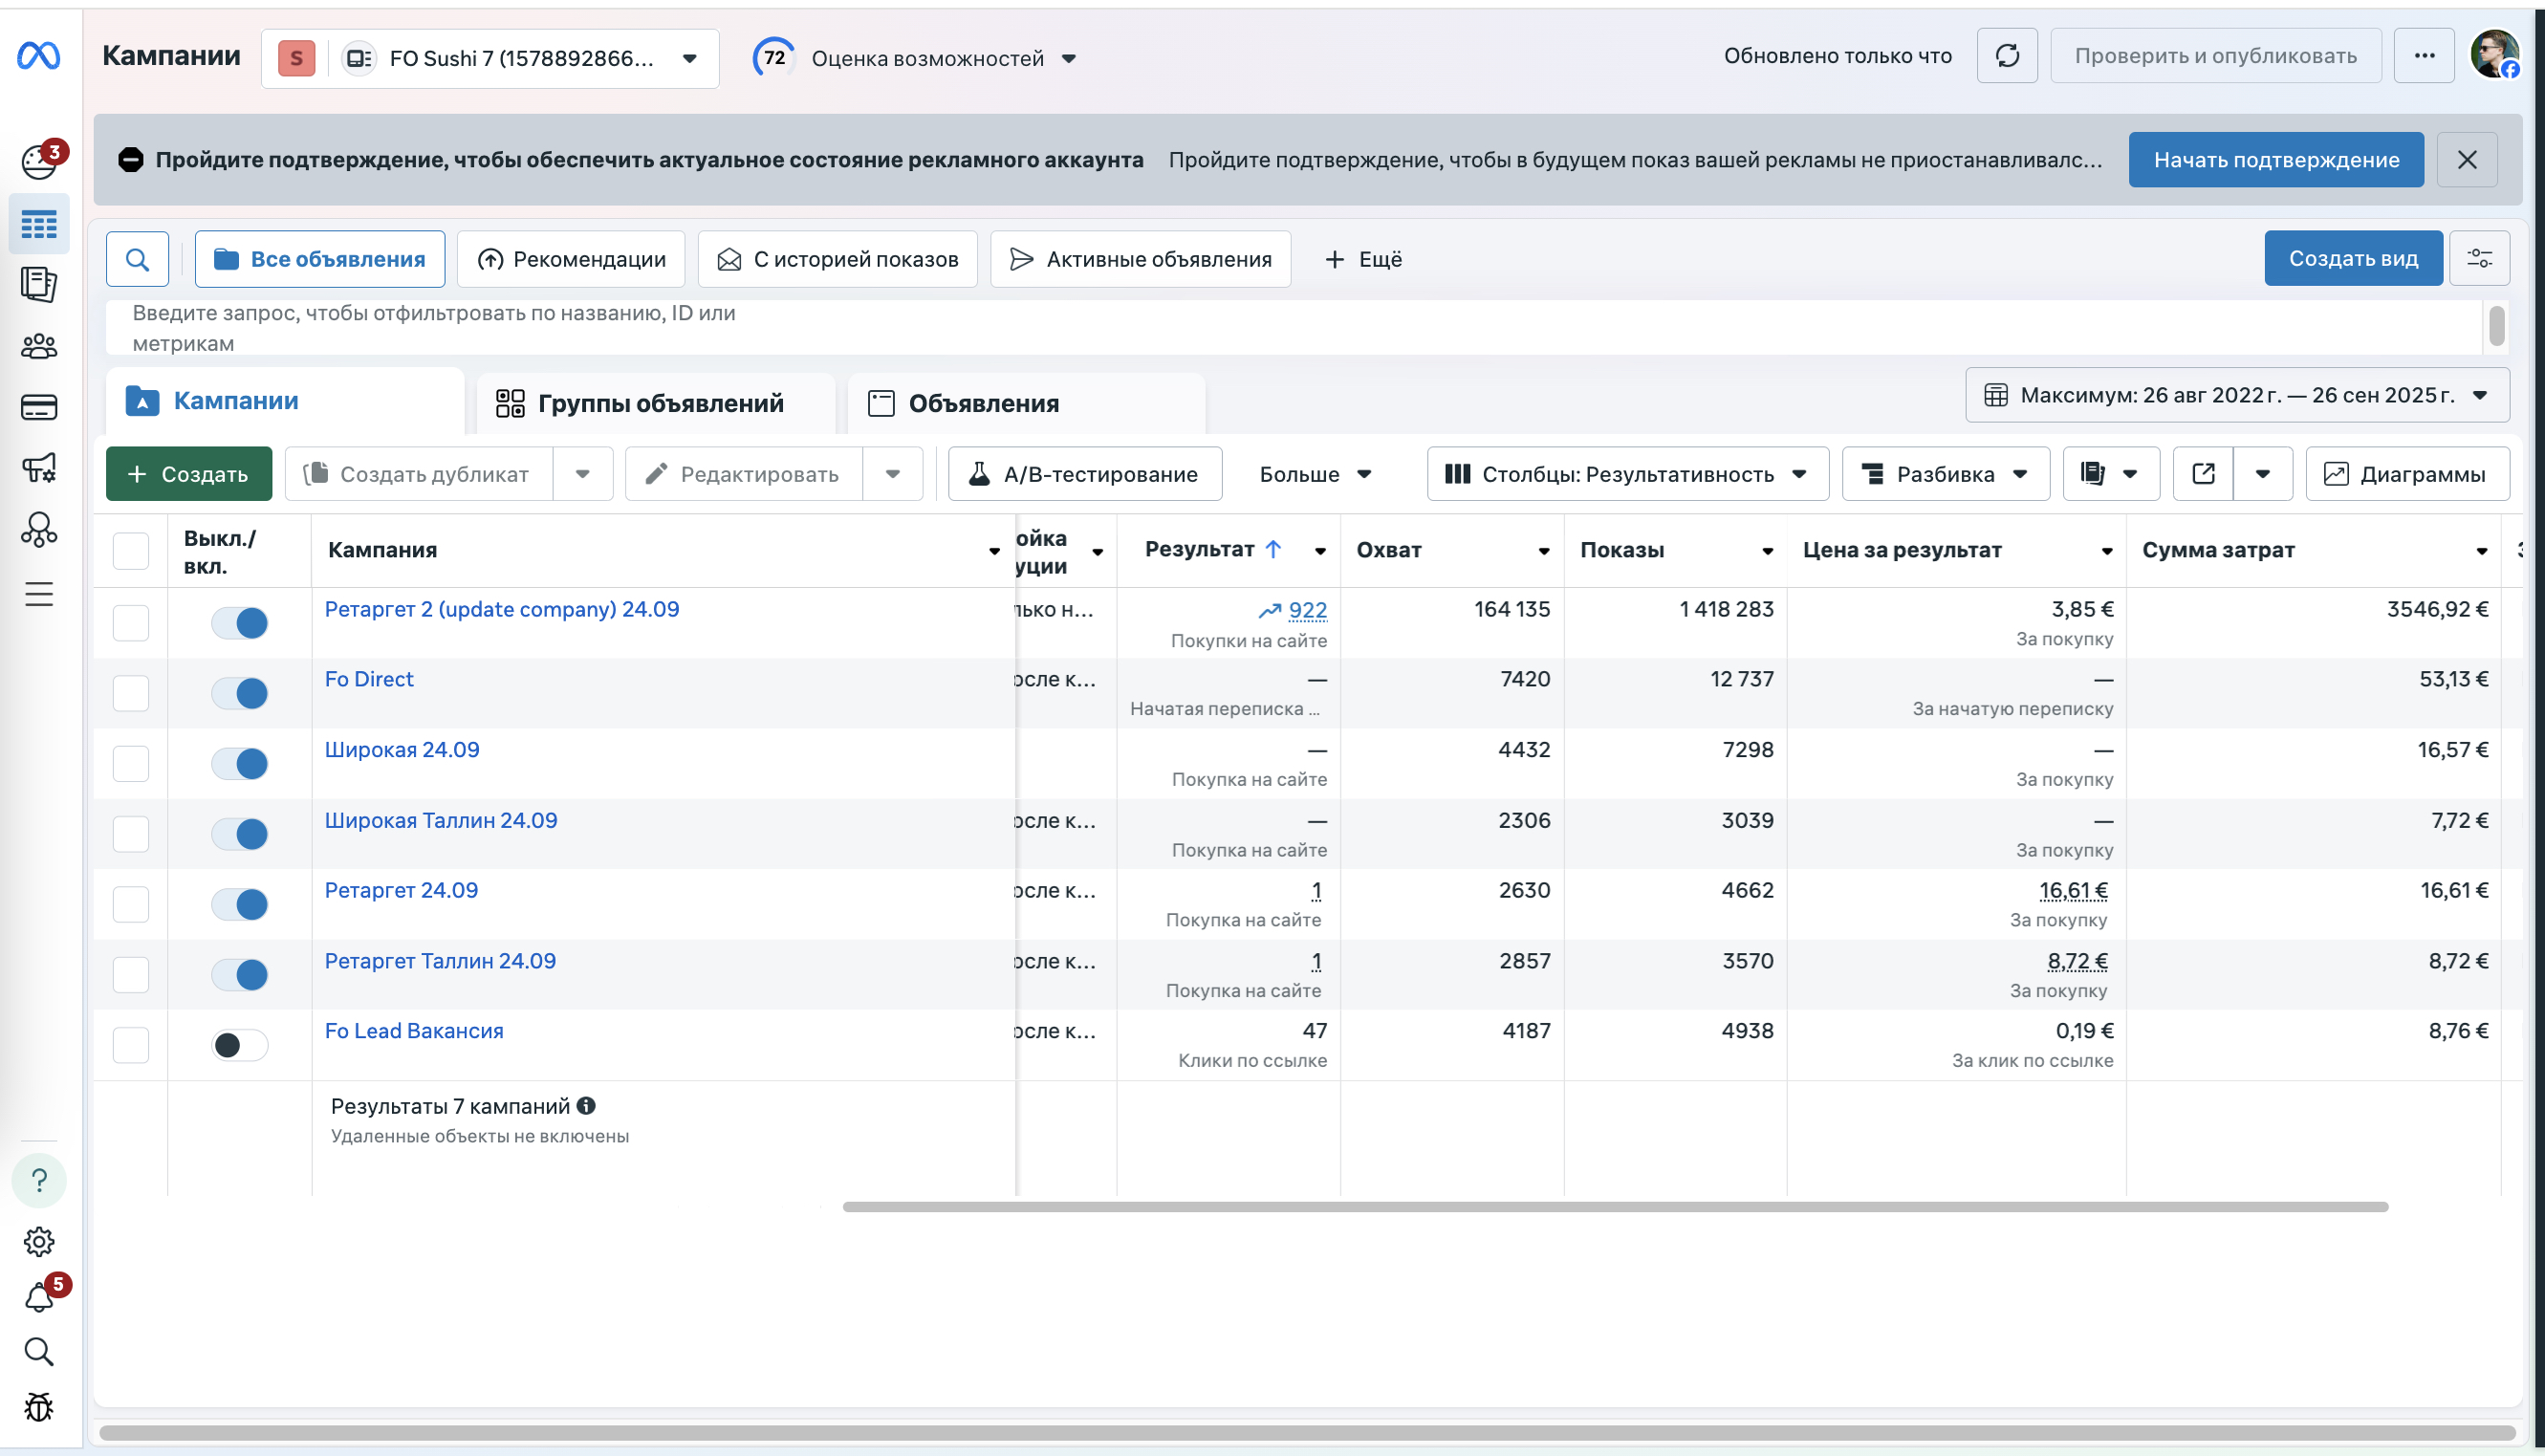The width and height of the screenshot is (2545, 1456).
Task: Select the Активные объявления view tab
Action: coord(1140,260)
